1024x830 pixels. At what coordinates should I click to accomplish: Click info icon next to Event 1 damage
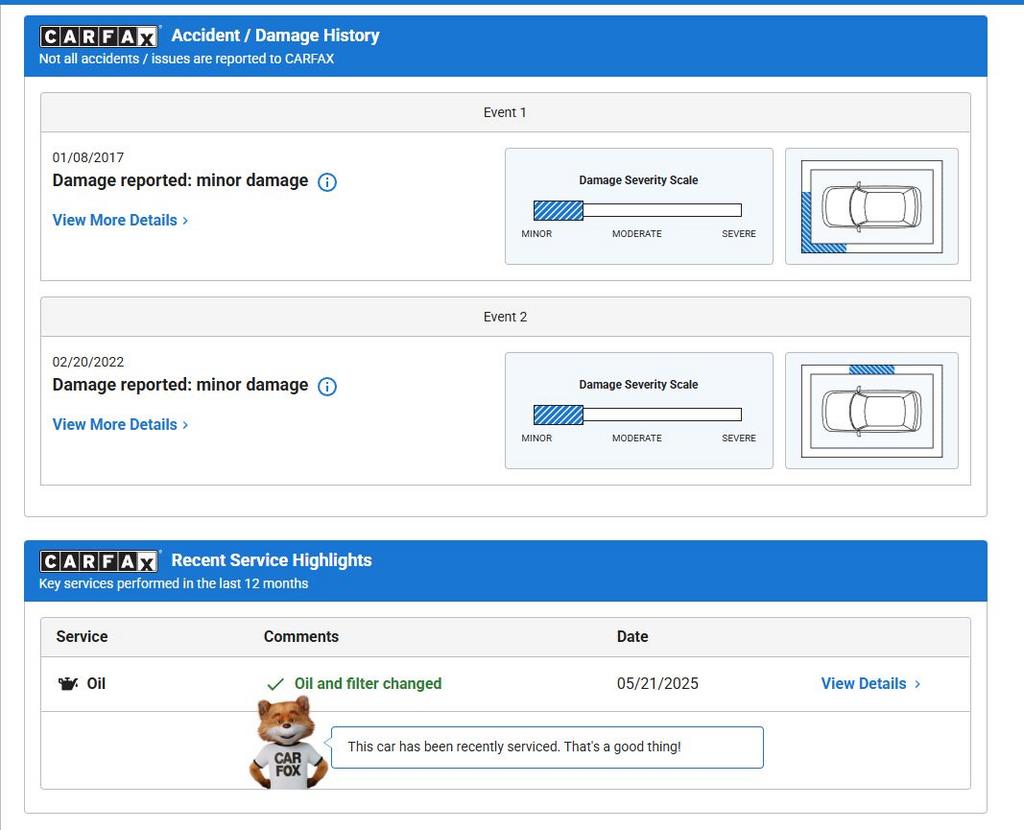(327, 182)
